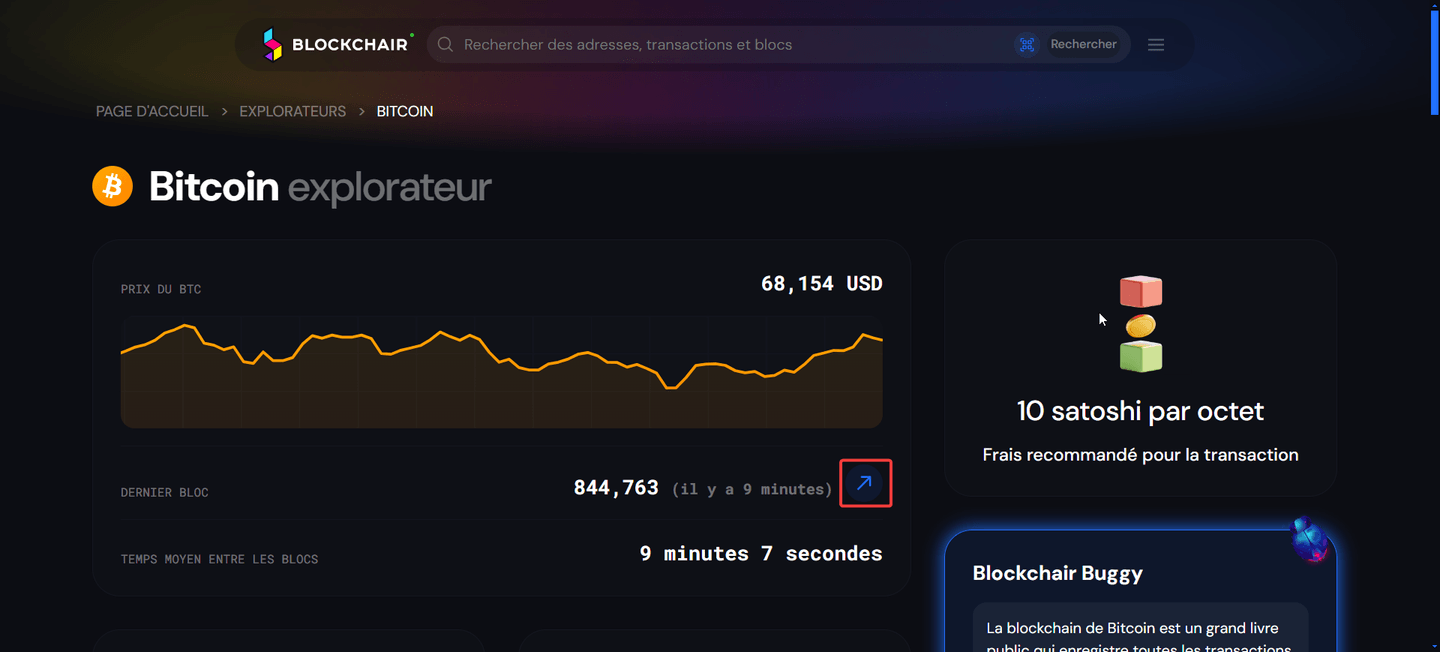Image resolution: width=1440 pixels, height=652 pixels.
Task: Click the magnifying glass icon in search bar
Action: coord(445,44)
